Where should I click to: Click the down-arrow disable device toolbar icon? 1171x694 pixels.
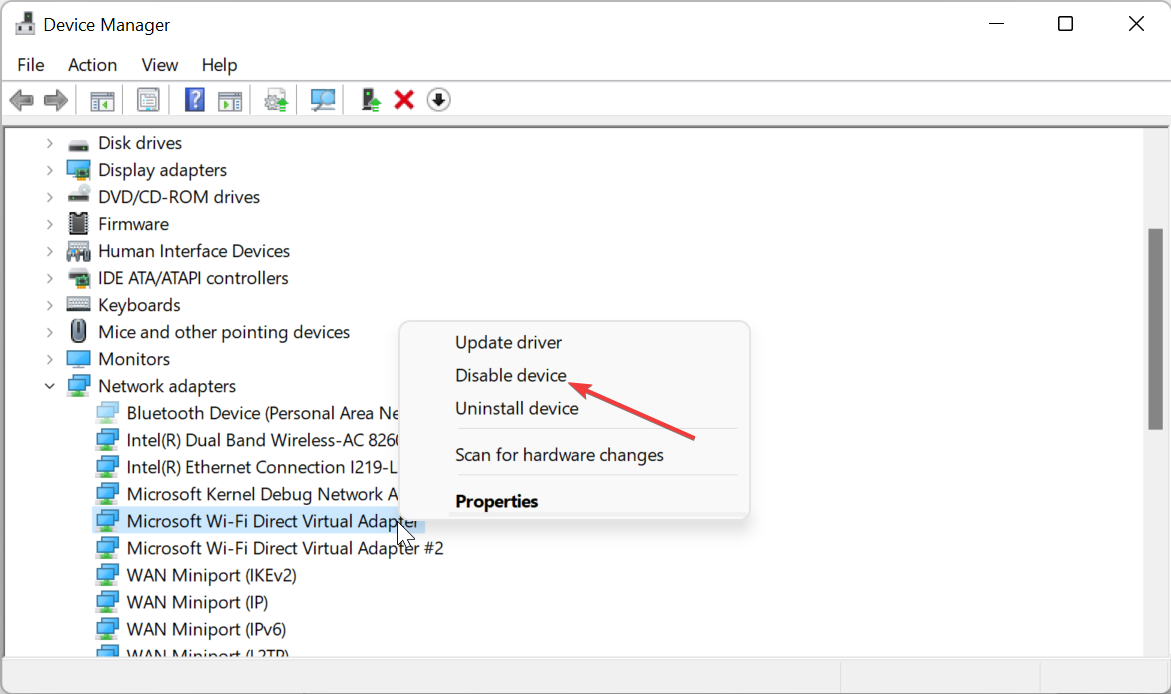(x=438, y=100)
